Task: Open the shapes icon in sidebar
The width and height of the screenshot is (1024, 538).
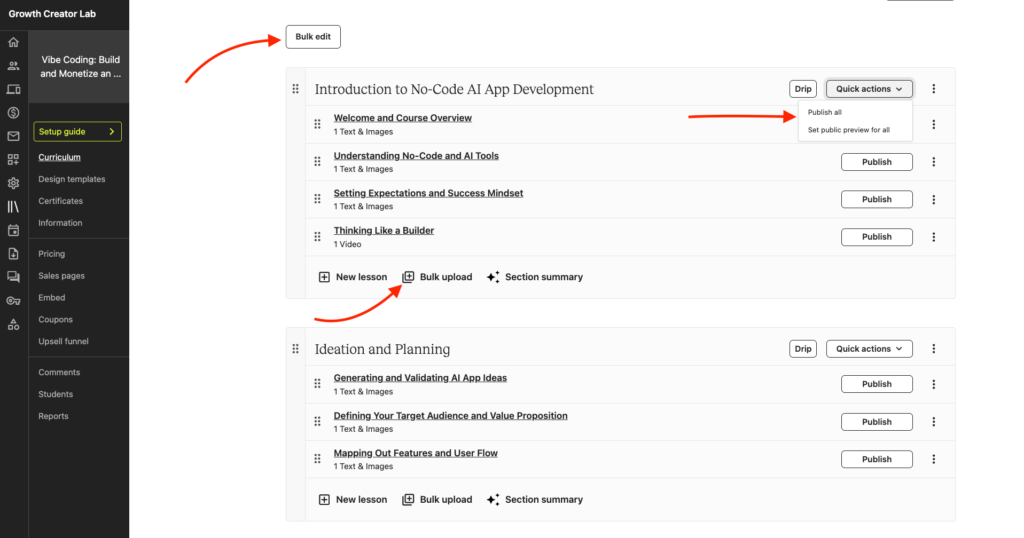Action: tap(13, 324)
